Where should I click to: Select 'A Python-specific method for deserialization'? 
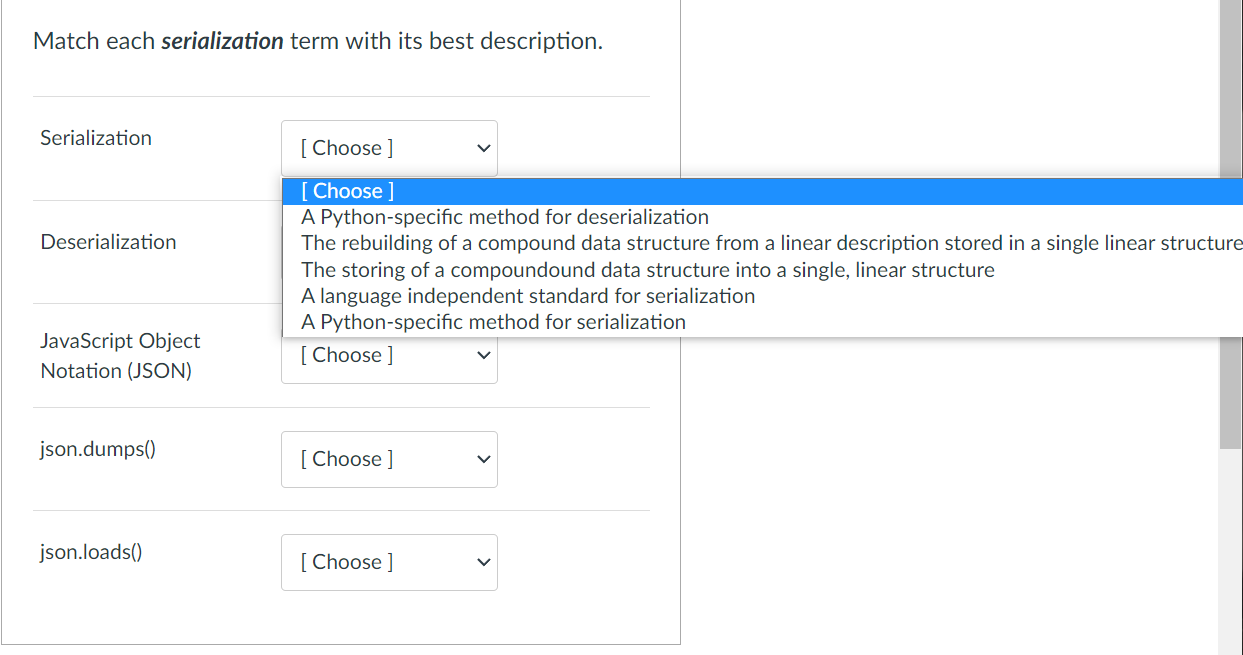[505, 216]
